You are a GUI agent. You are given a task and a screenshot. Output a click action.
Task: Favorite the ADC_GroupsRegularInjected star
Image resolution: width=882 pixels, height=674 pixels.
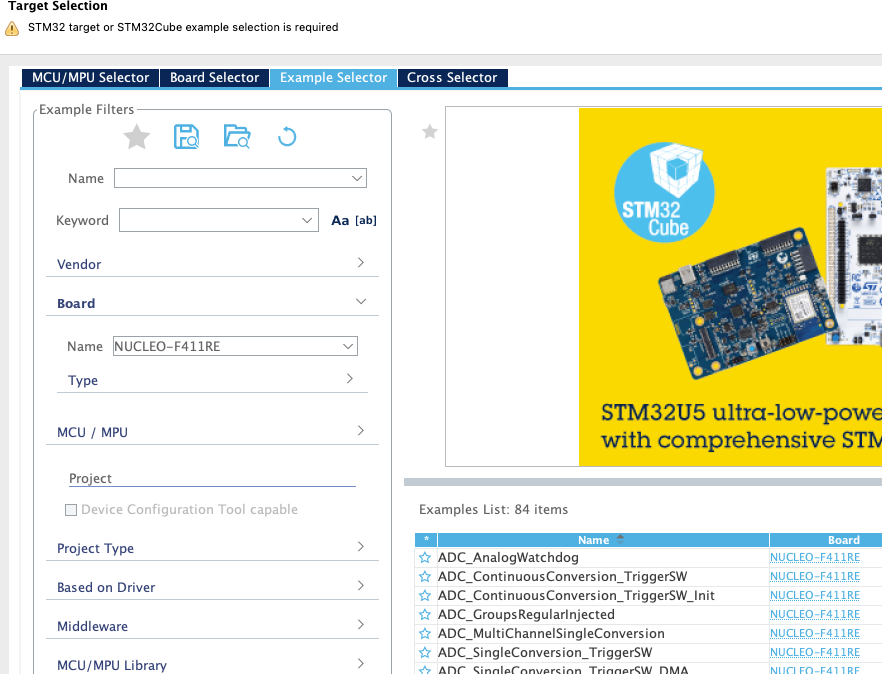tap(425, 614)
